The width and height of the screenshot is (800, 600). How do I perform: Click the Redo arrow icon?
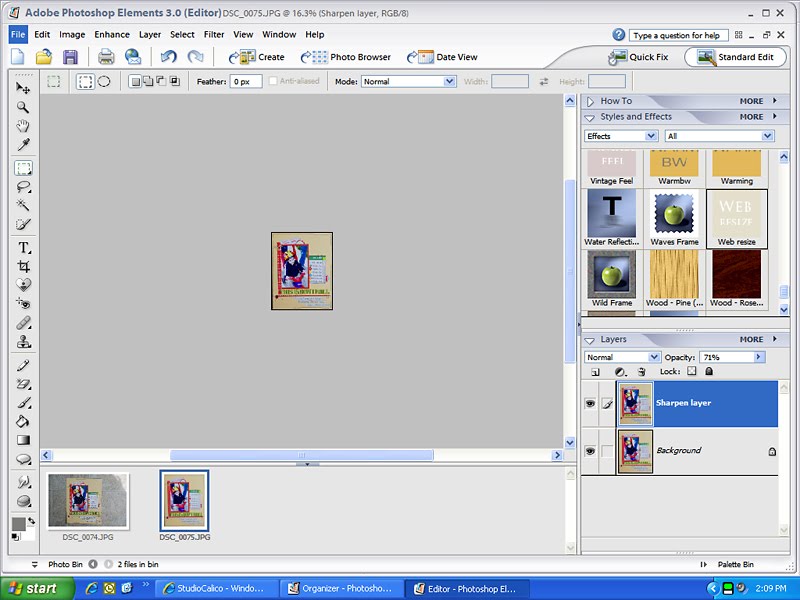coord(195,57)
